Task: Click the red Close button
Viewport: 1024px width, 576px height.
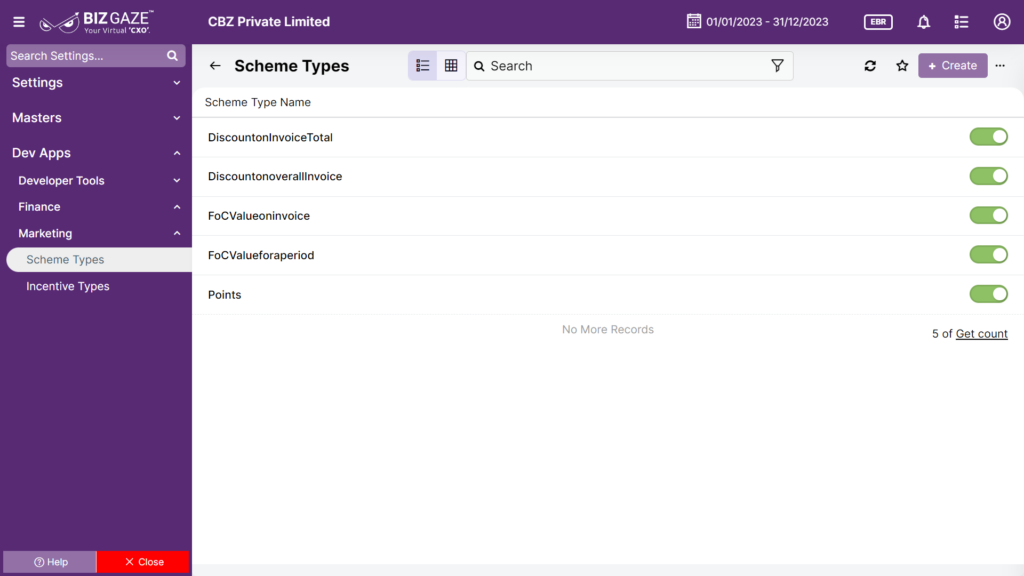Action: coord(143,562)
